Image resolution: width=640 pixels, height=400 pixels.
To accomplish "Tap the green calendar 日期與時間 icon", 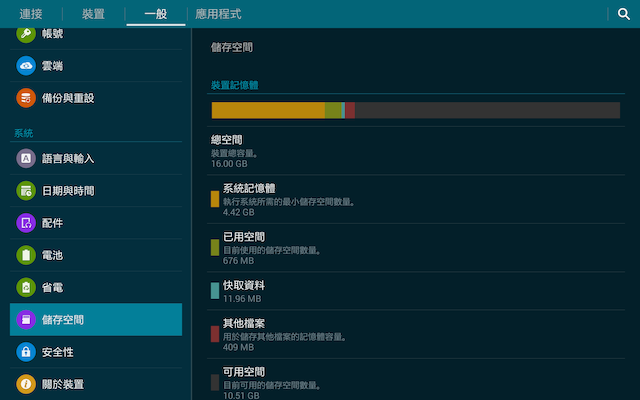I will point(26,191).
